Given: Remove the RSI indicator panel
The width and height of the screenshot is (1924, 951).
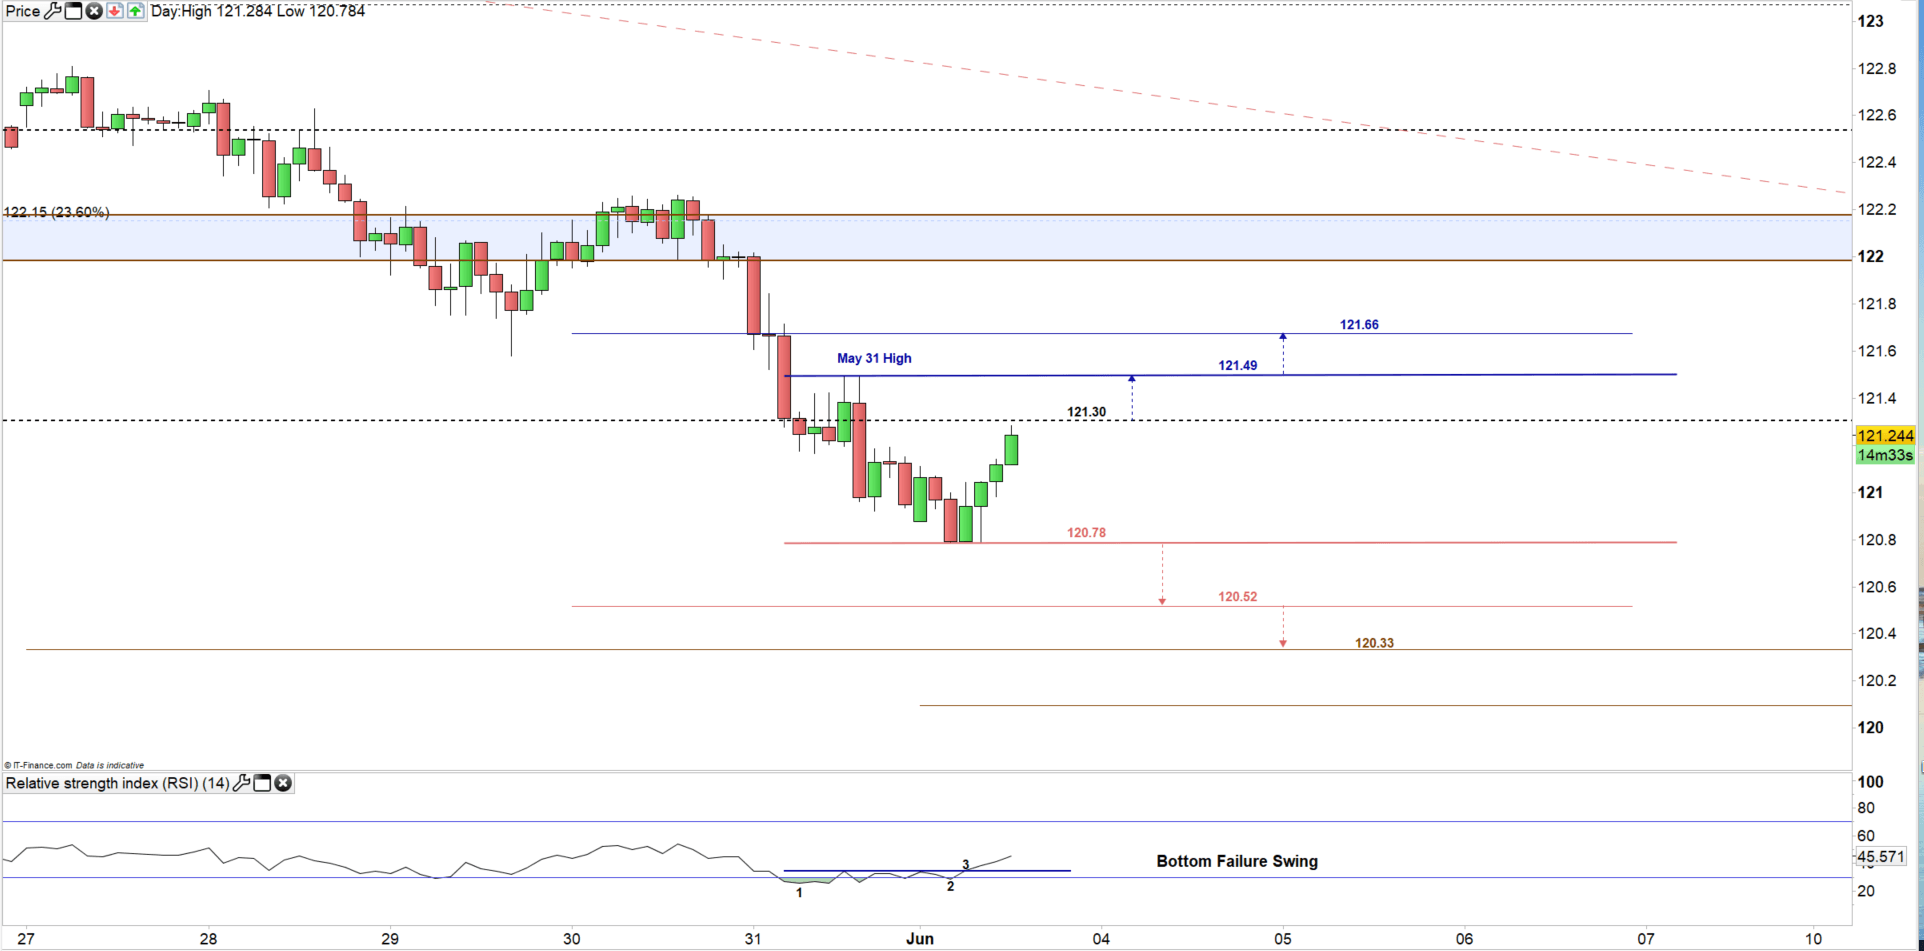Looking at the screenshot, I should pos(283,783).
